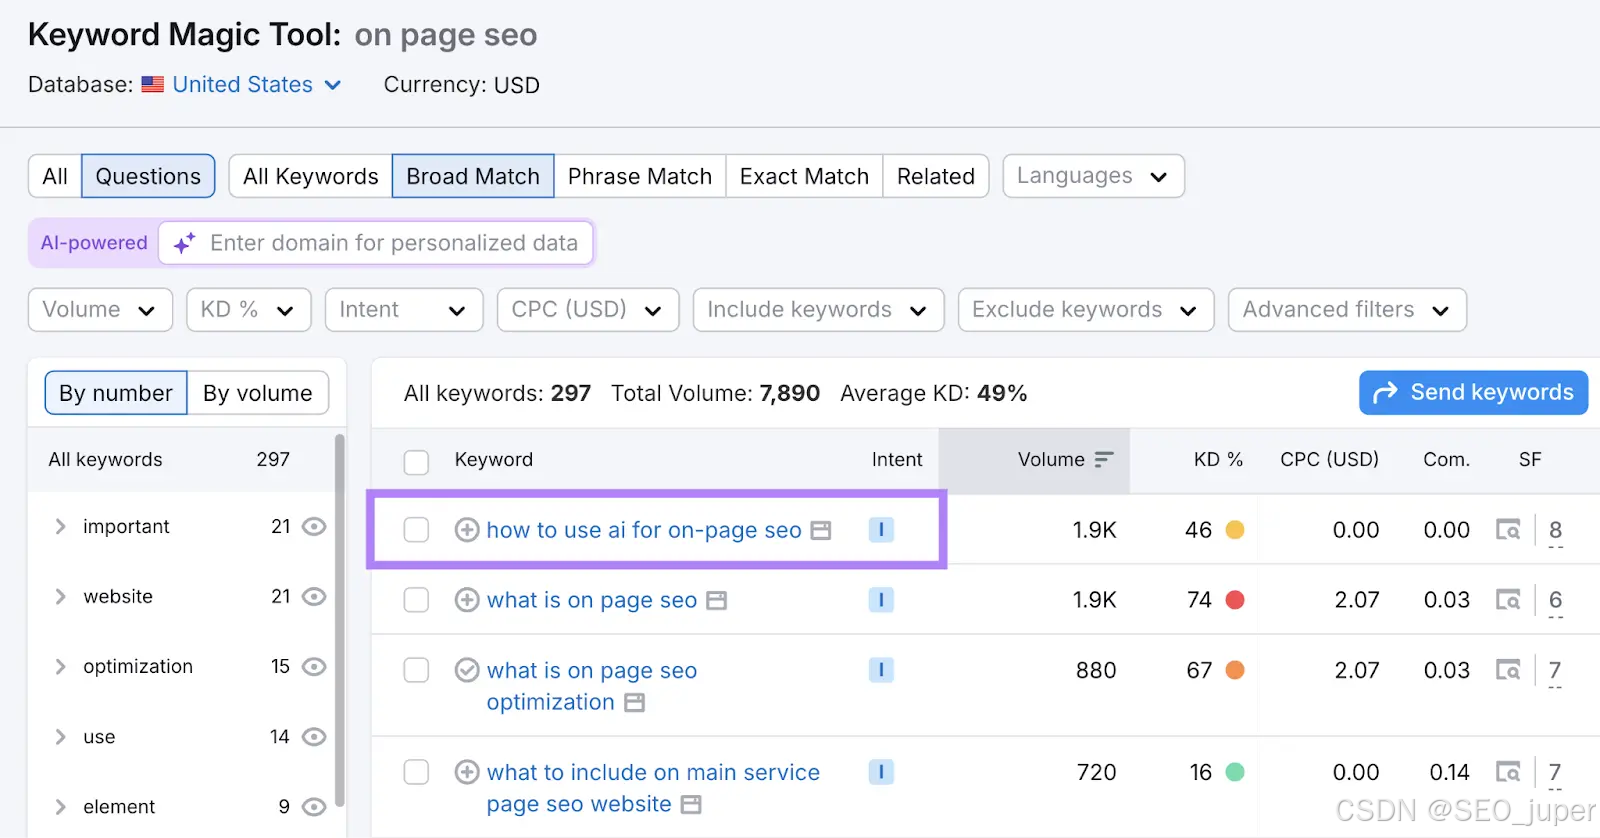Click the intent badge in the 720 volume row

point(881,772)
